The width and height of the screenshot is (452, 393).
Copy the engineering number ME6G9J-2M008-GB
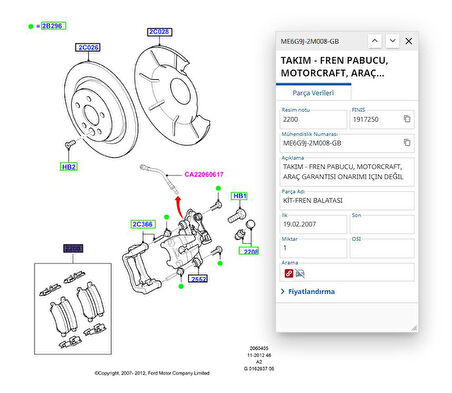407,143
